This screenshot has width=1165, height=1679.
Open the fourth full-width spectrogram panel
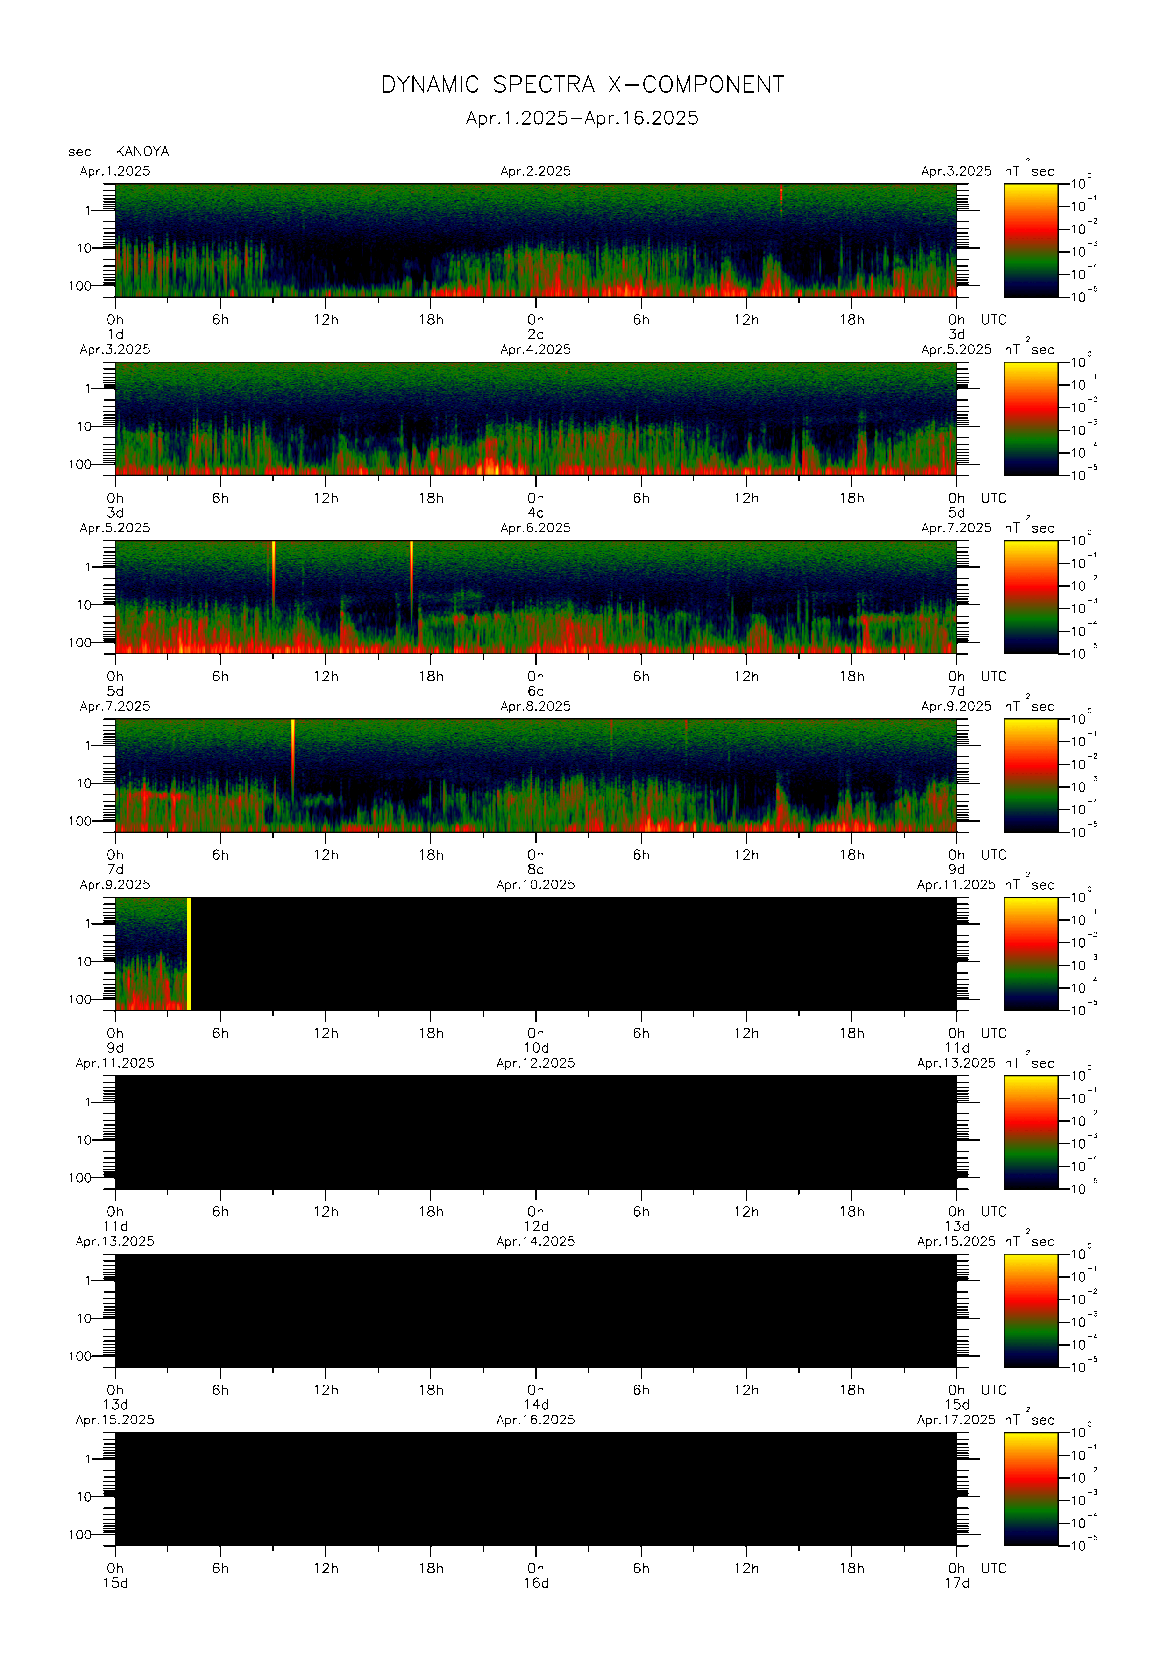point(535,775)
